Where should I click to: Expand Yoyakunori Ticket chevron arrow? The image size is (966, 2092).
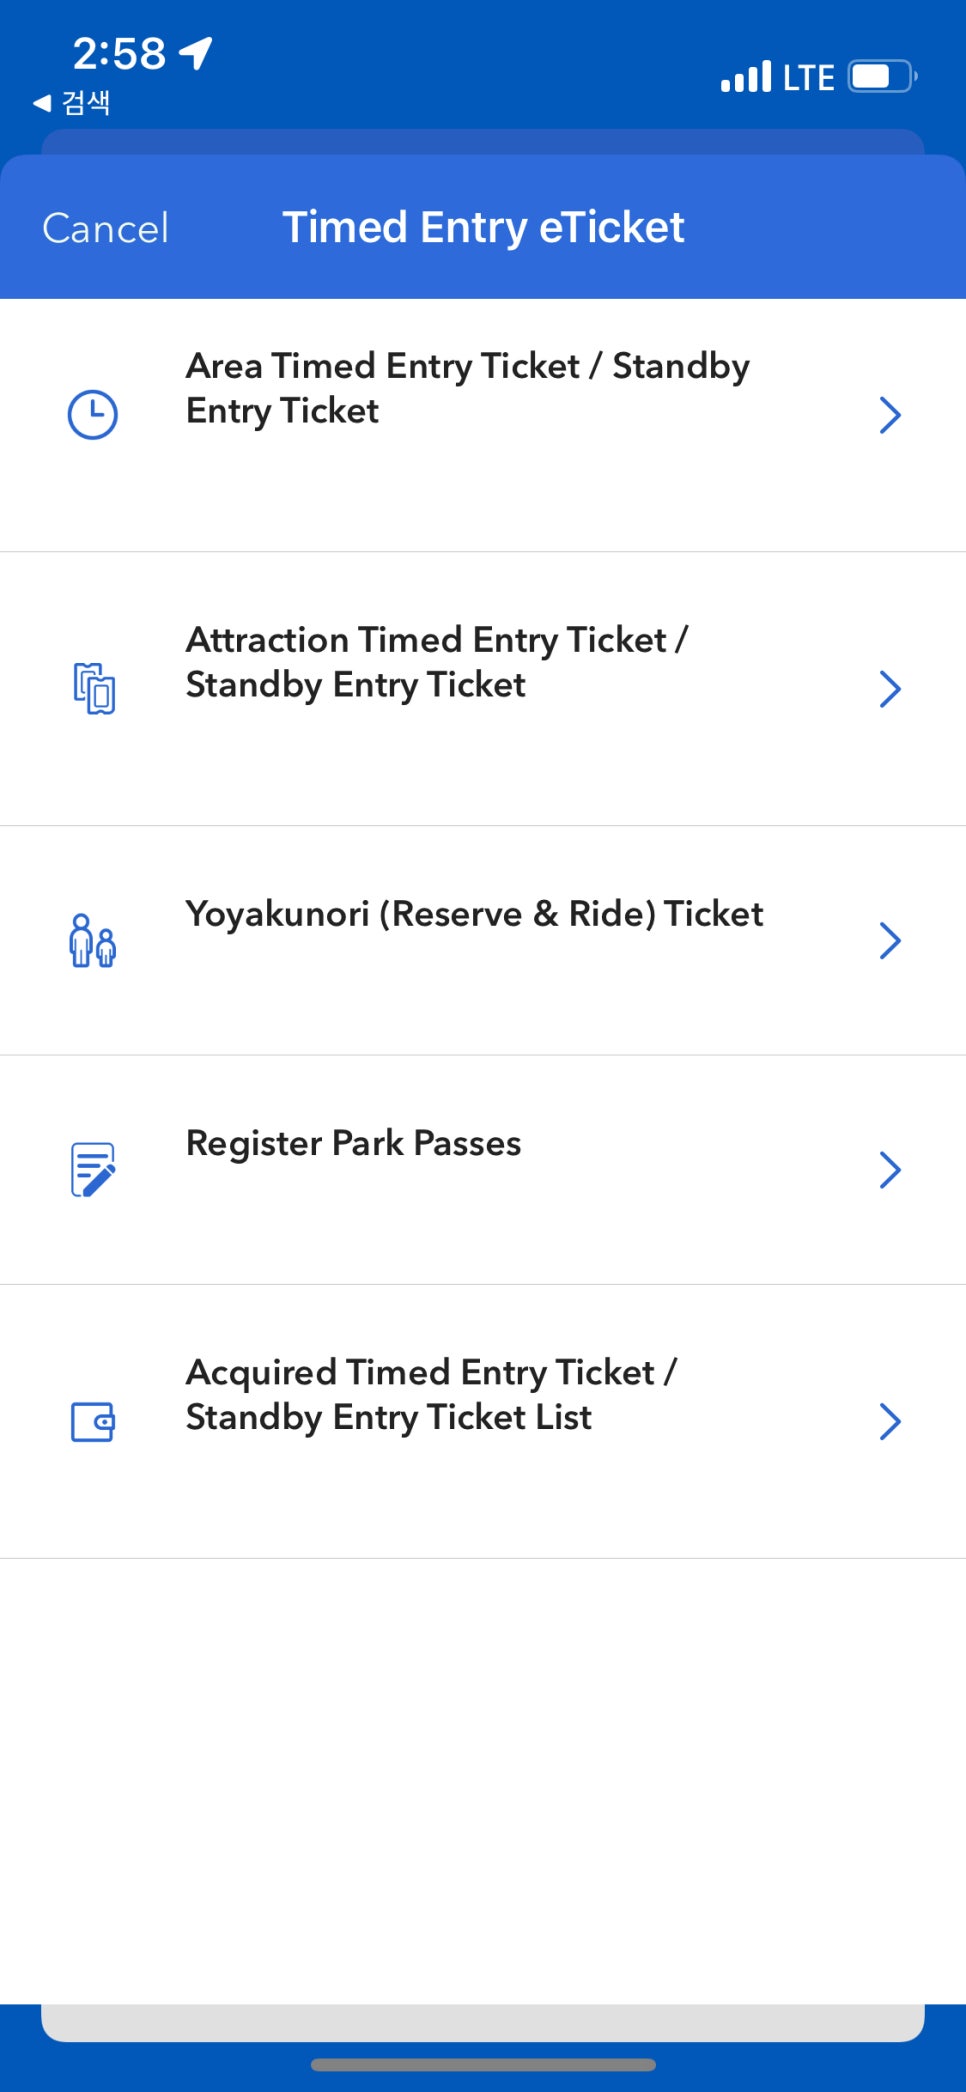[x=890, y=940]
